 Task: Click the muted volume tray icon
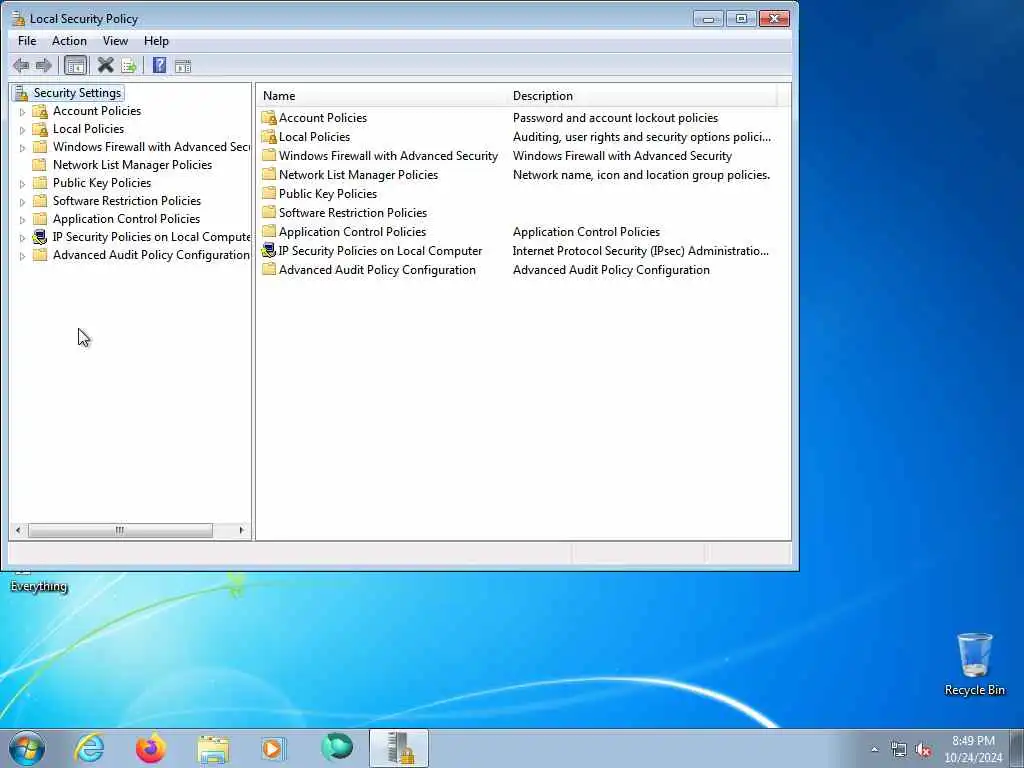(923, 750)
